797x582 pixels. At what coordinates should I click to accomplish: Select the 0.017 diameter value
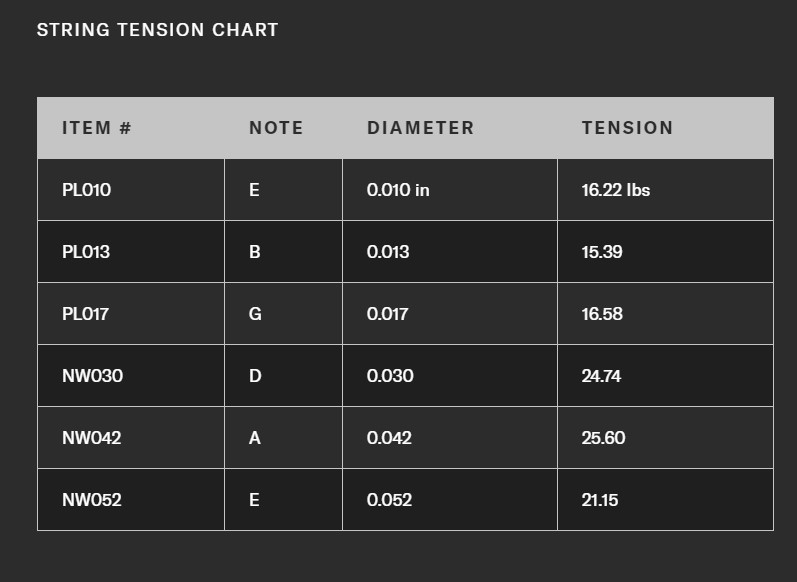[388, 314]
